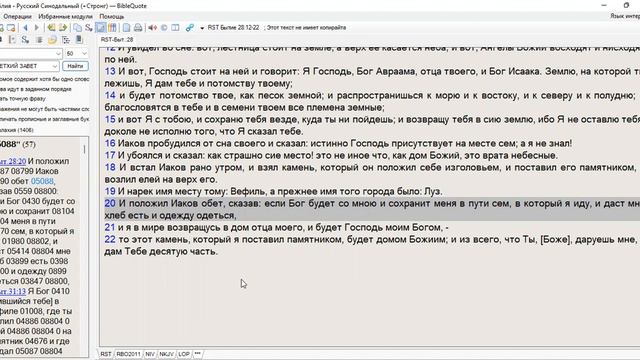The width and height of the screenshot is (640, 360).
Task: Click the results count label '(1406)'
Action: [x=25, y=130]
